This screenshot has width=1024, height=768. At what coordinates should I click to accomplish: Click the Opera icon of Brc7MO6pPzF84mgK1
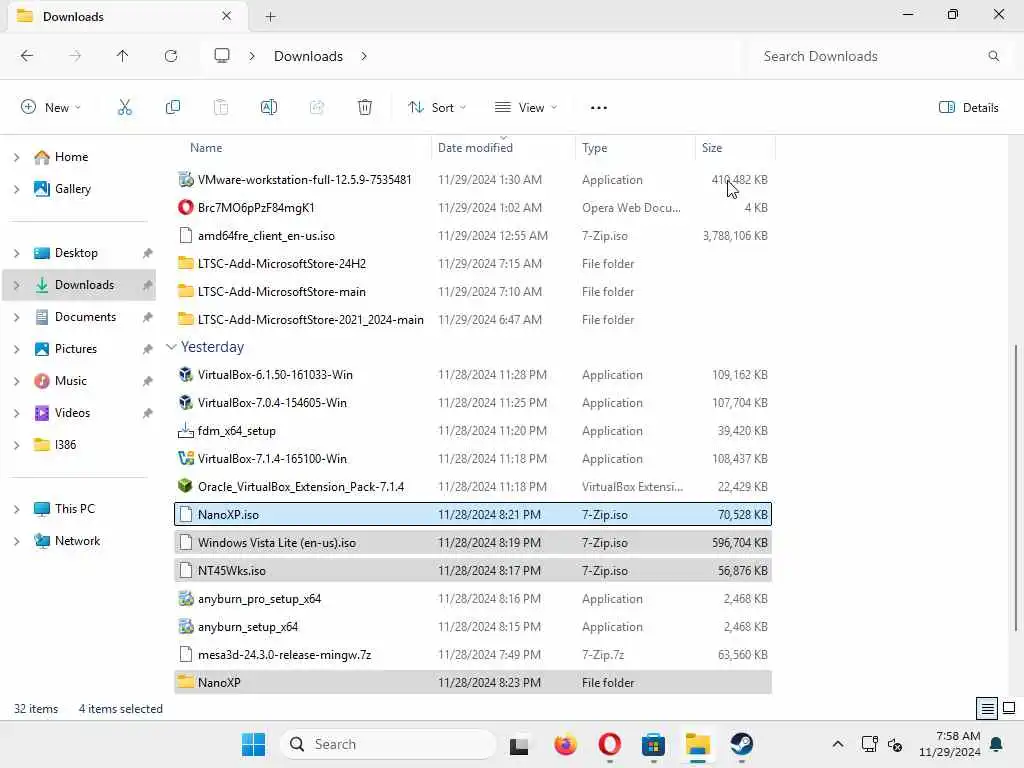[x=185, y=207]
